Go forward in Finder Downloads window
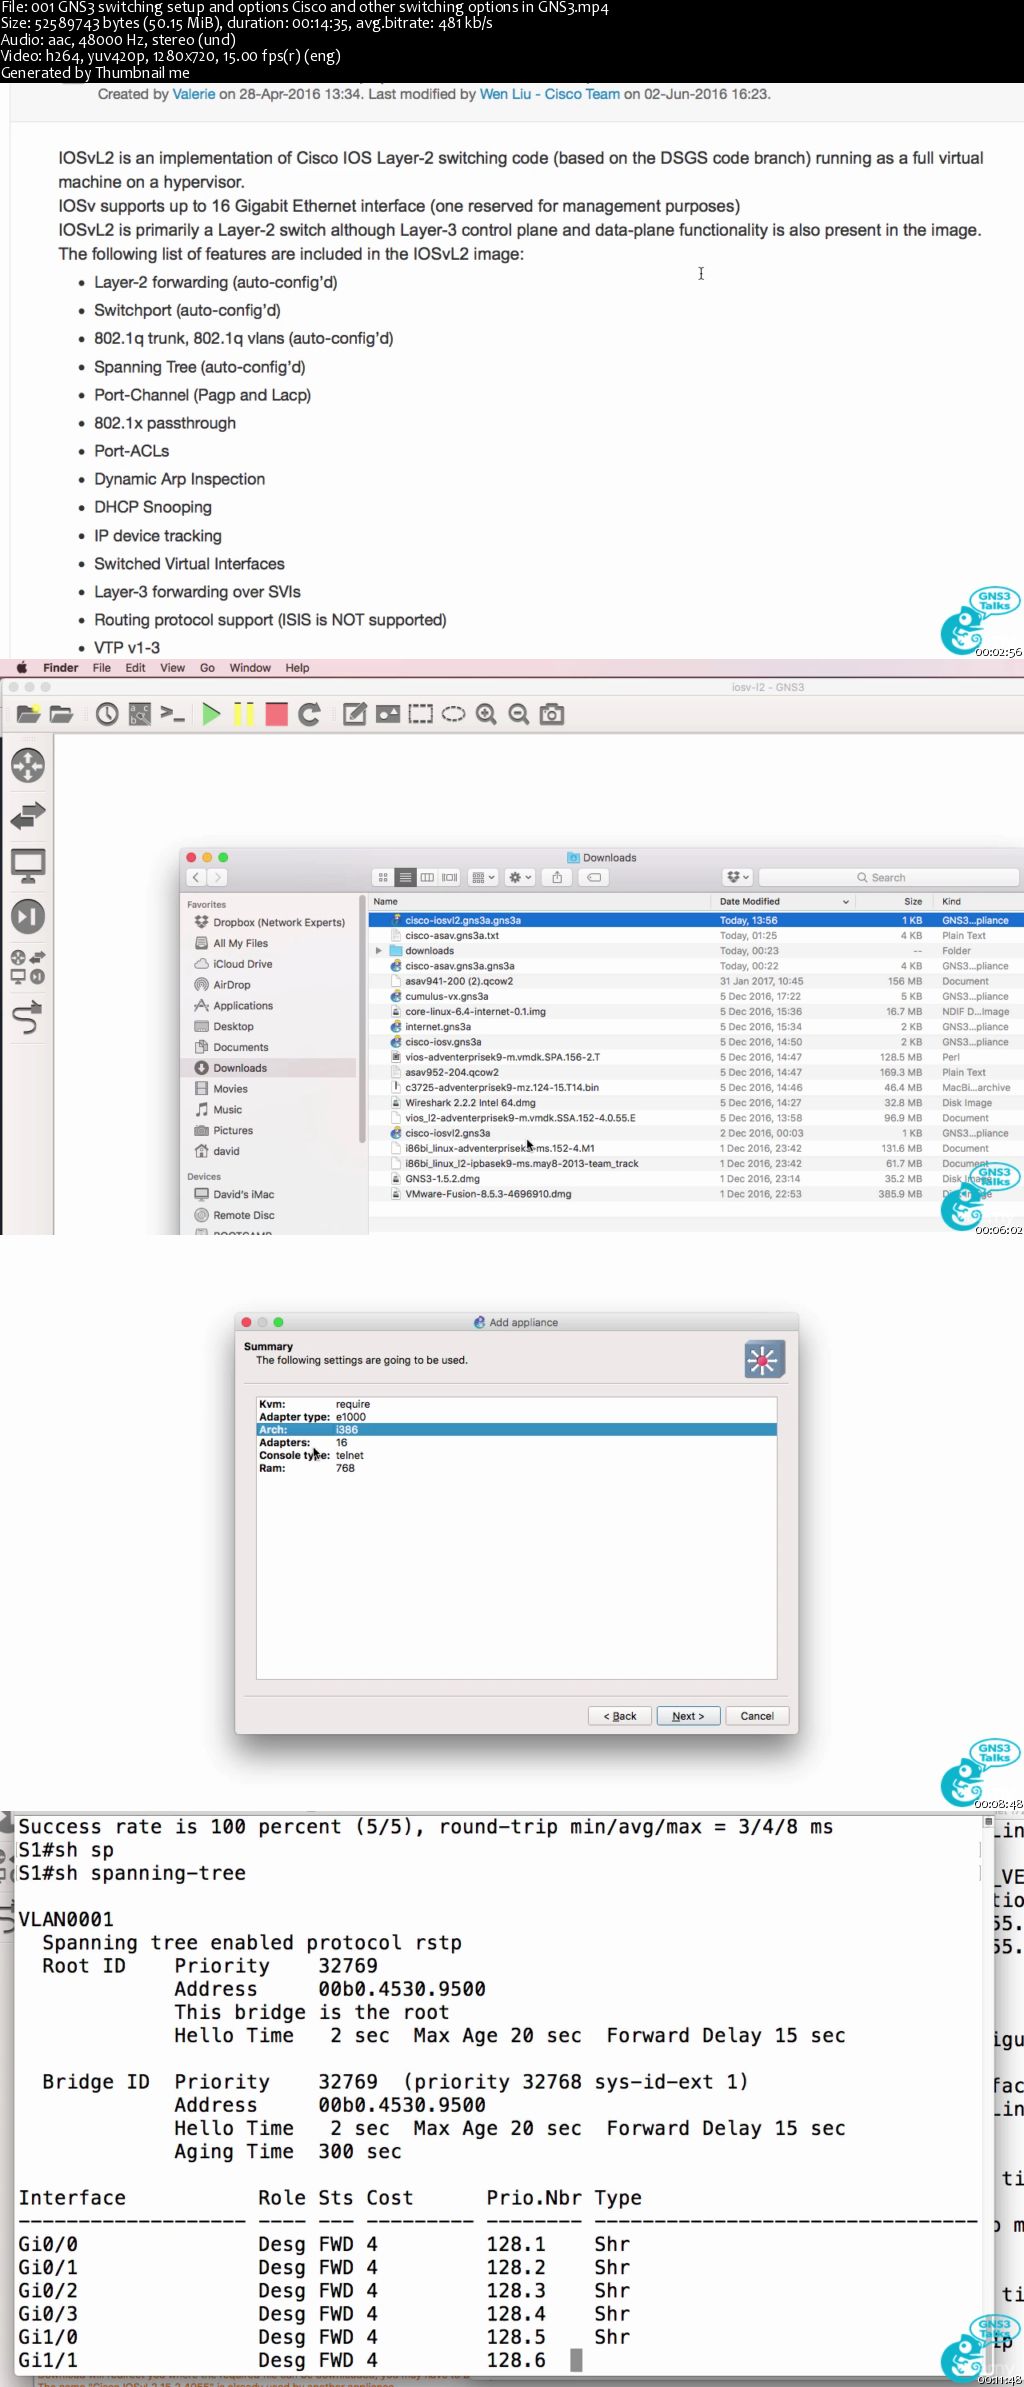1024x2387 pixels. click(x=217, y=877)
